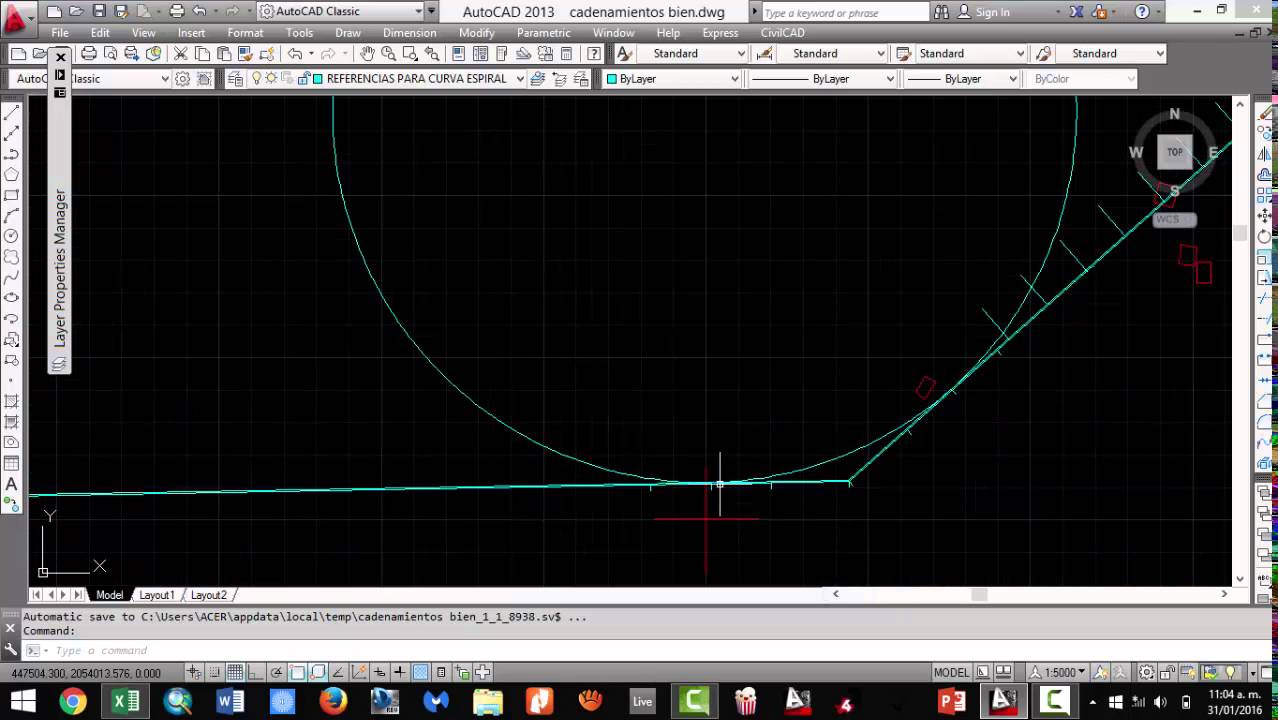Select the Table tool in Draw toolbar
The width and height of the screenshot is (1278, 720).
coord(12,463)
